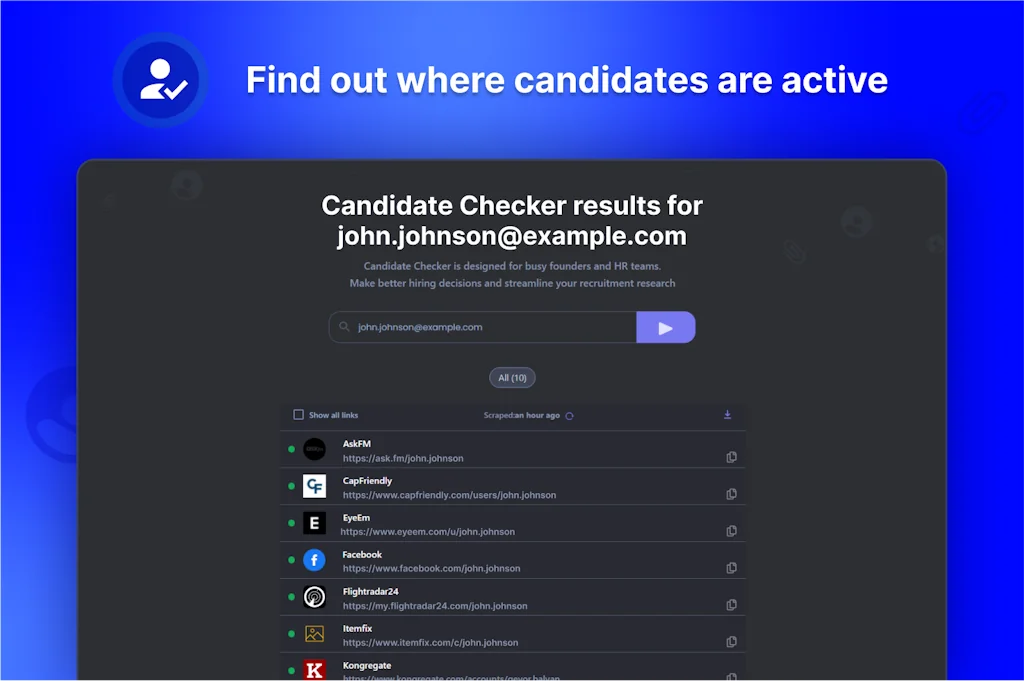Click the download results icon
The height and width of the screenshot is (681, 1024).
(728, 414)
